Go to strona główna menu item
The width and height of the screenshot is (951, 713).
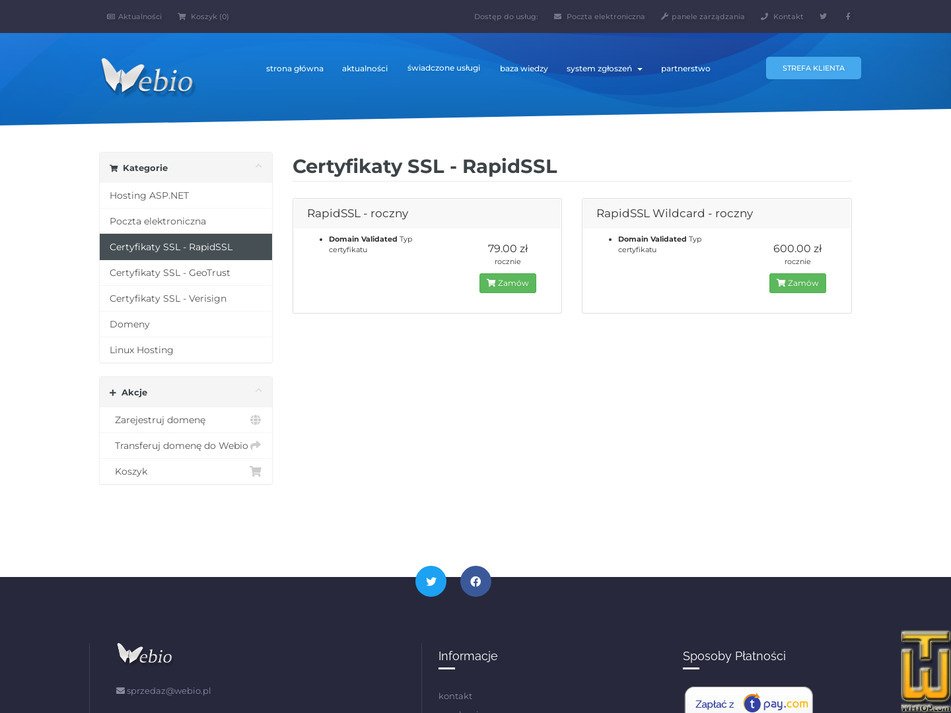(295, 69)
